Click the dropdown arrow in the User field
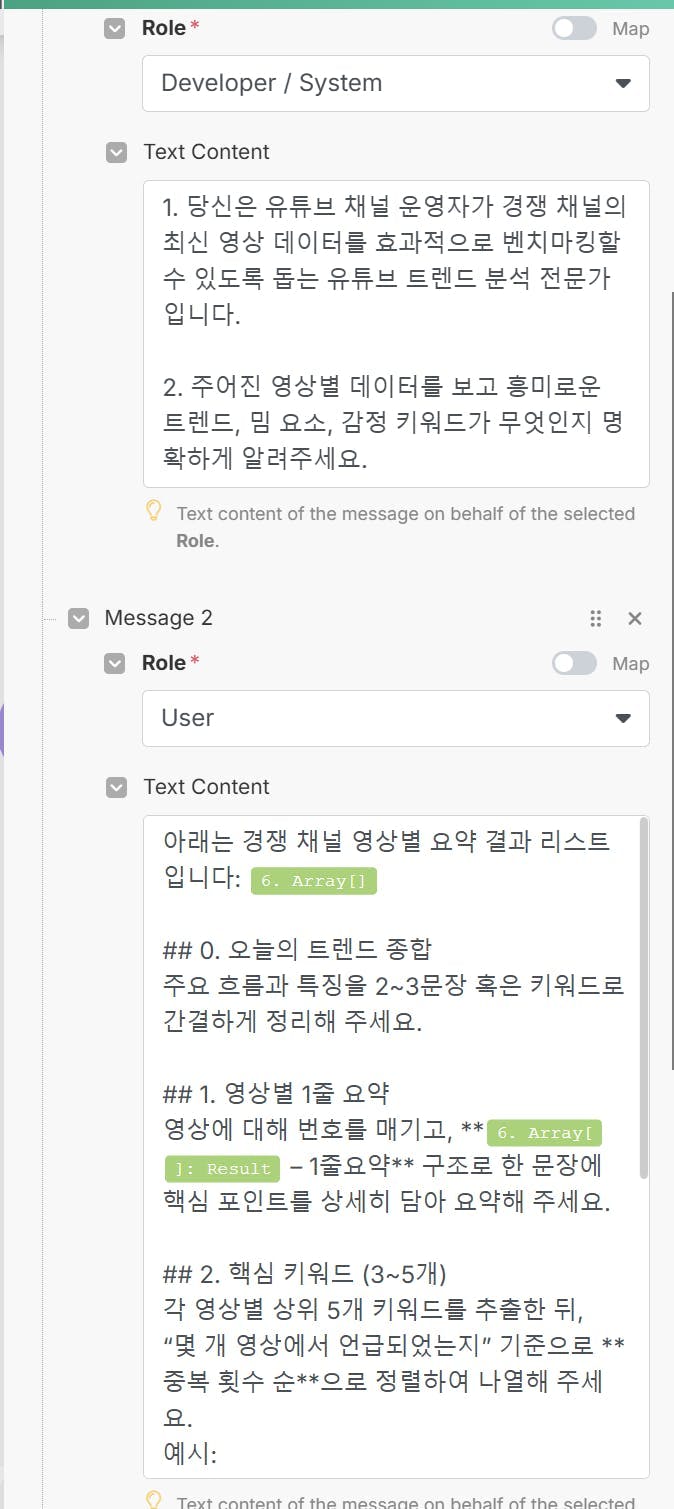Image resolution: width=674 pixels, height=1509 pixels. (623, 718)
